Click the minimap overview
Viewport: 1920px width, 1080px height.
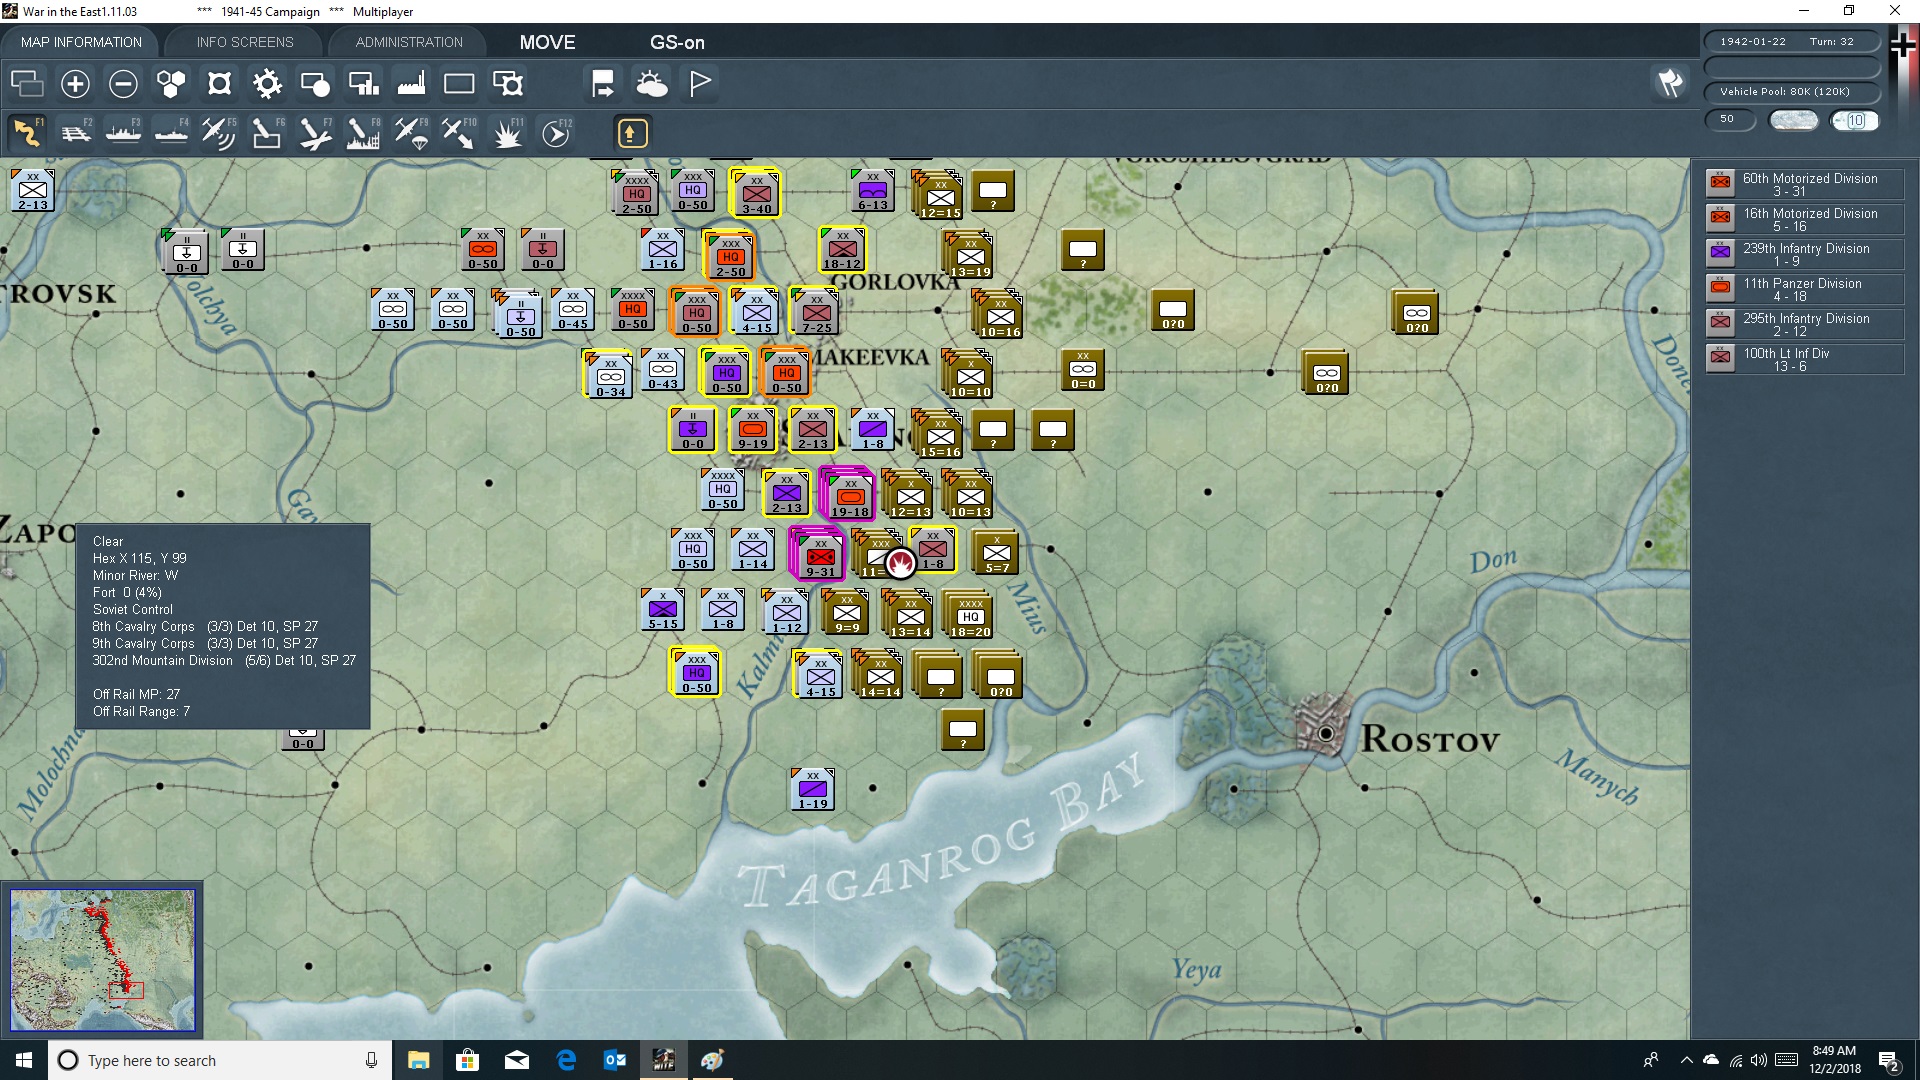pos(102,959)
